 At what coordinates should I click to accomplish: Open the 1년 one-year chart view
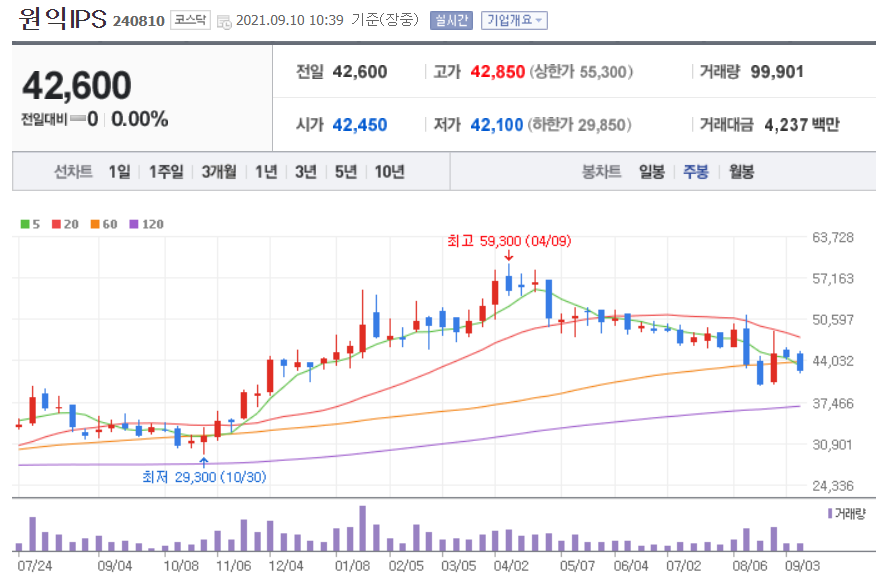265,172
